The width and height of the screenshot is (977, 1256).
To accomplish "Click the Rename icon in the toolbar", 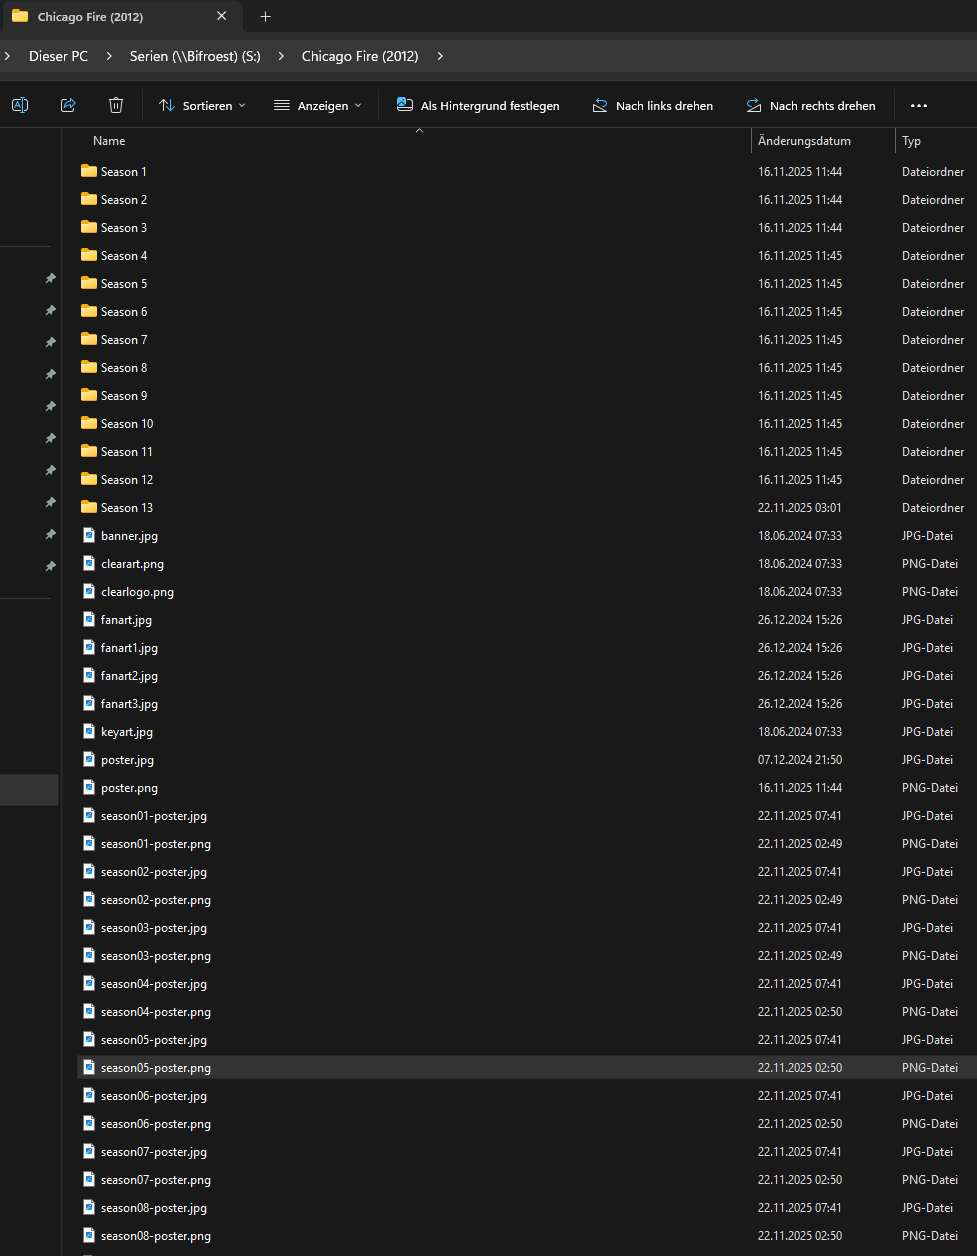I will click(x=20, y=105).
